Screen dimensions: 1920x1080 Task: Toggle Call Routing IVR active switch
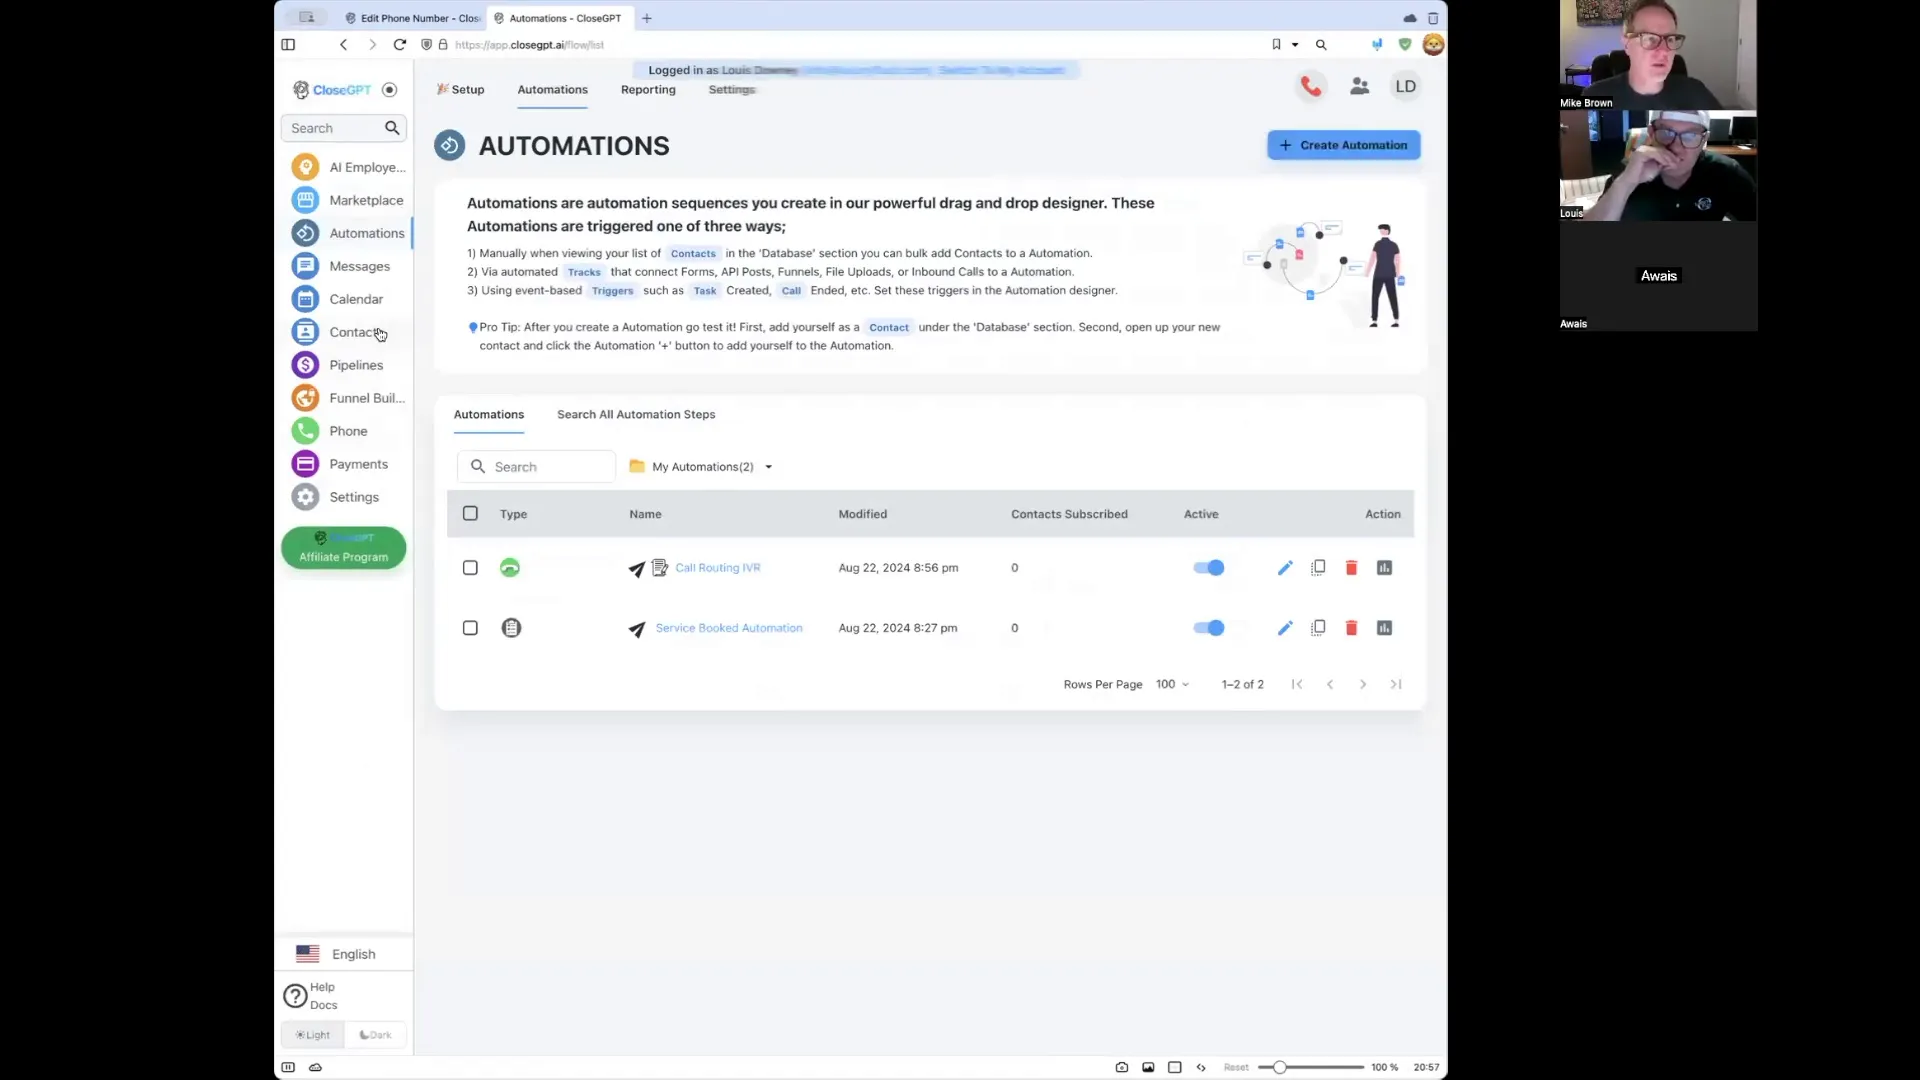click(1209, 568)
